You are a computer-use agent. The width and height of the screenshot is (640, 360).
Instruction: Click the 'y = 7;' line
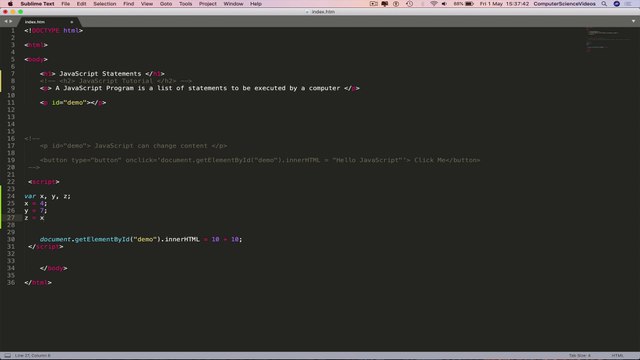(36, 211)
